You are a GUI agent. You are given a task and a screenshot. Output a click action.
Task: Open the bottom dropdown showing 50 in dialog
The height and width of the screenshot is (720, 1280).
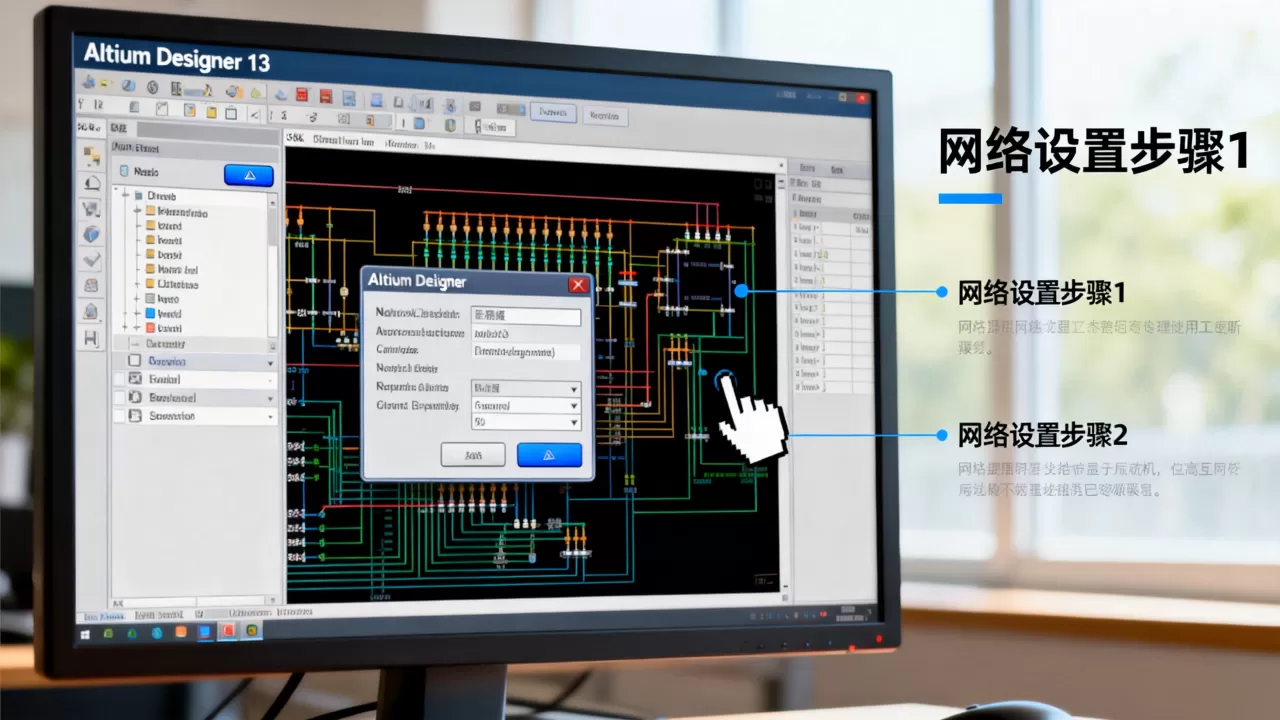pos(526,422)
